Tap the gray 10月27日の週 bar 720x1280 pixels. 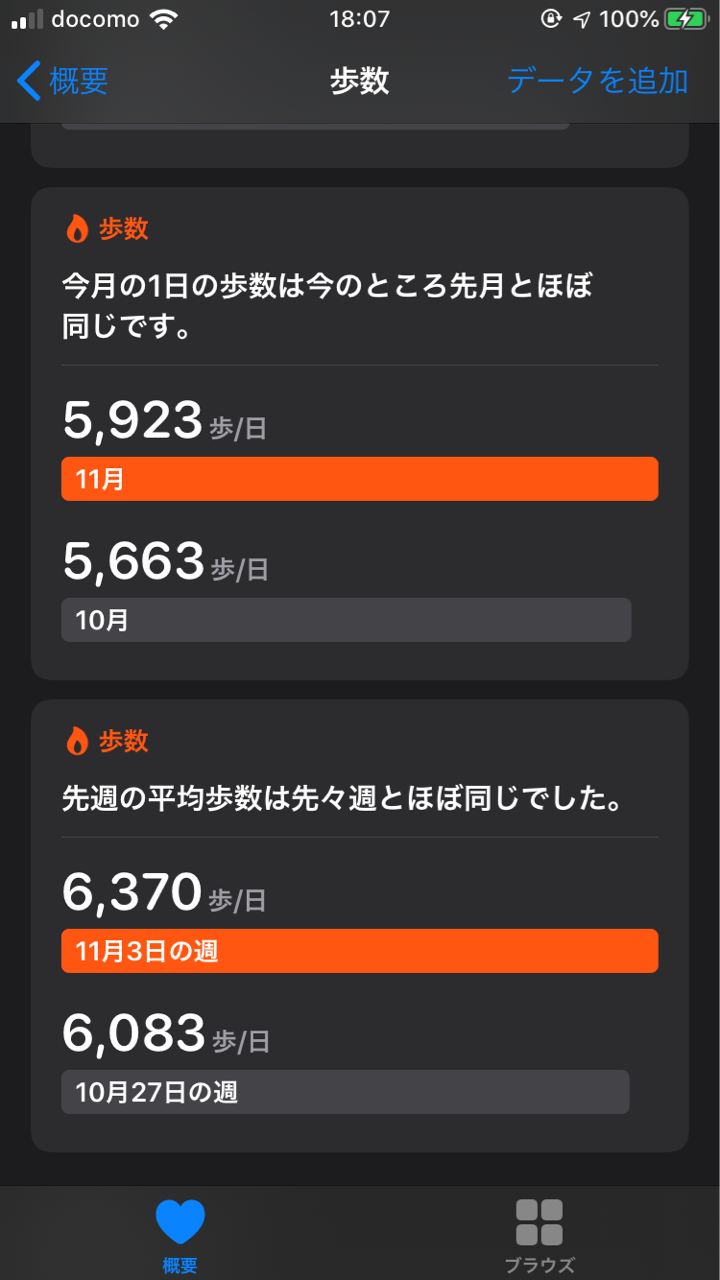(345, 1092)
